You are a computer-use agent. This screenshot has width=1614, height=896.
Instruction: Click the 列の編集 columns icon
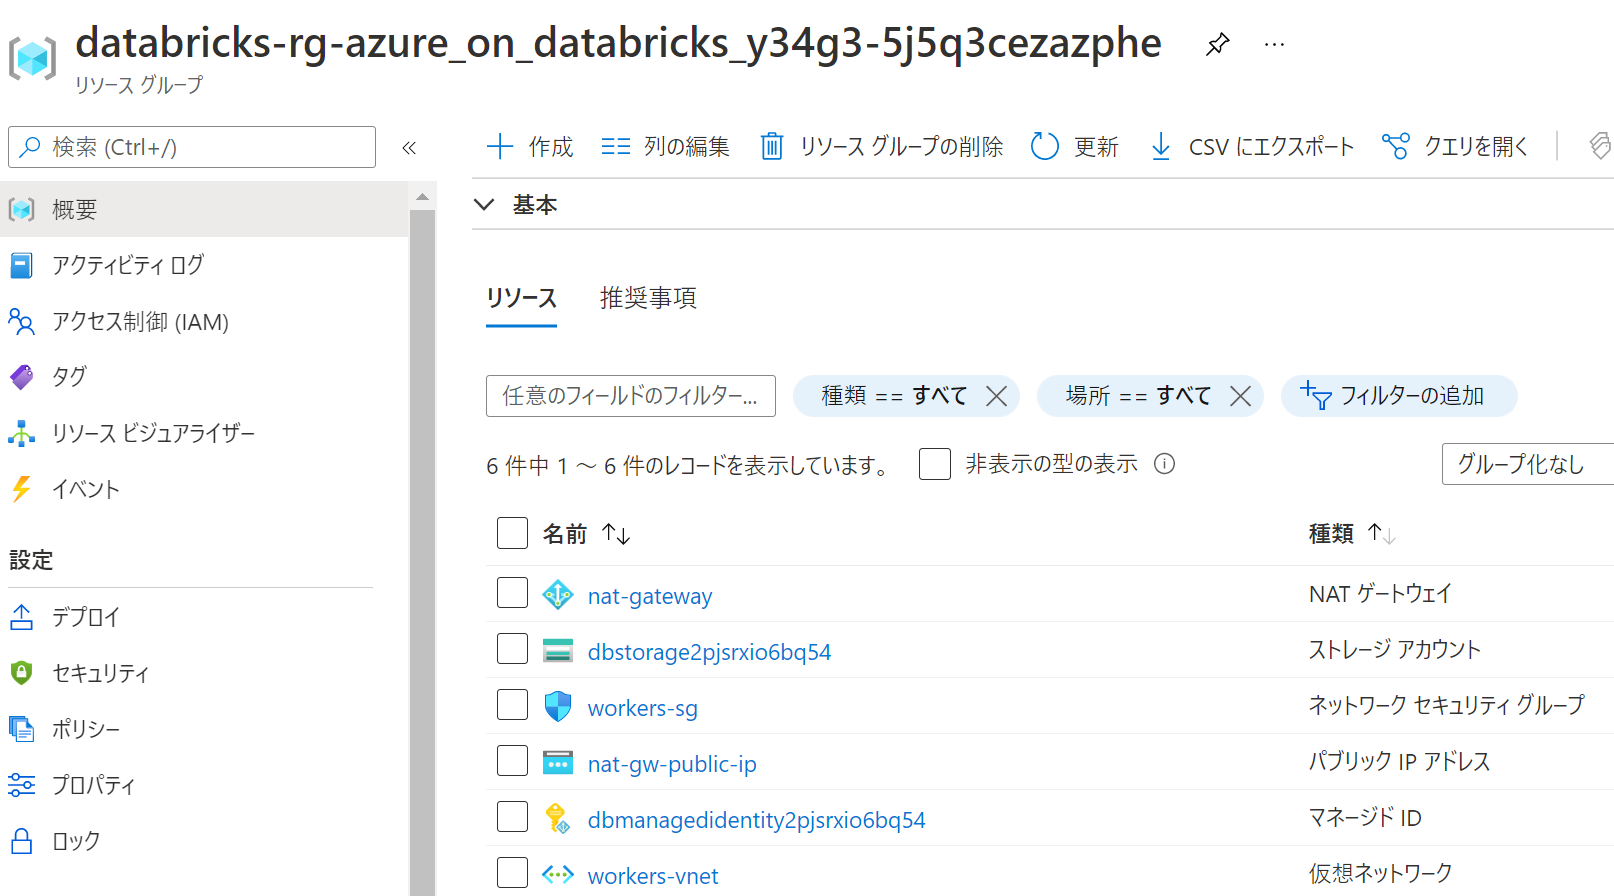[616, 147]
